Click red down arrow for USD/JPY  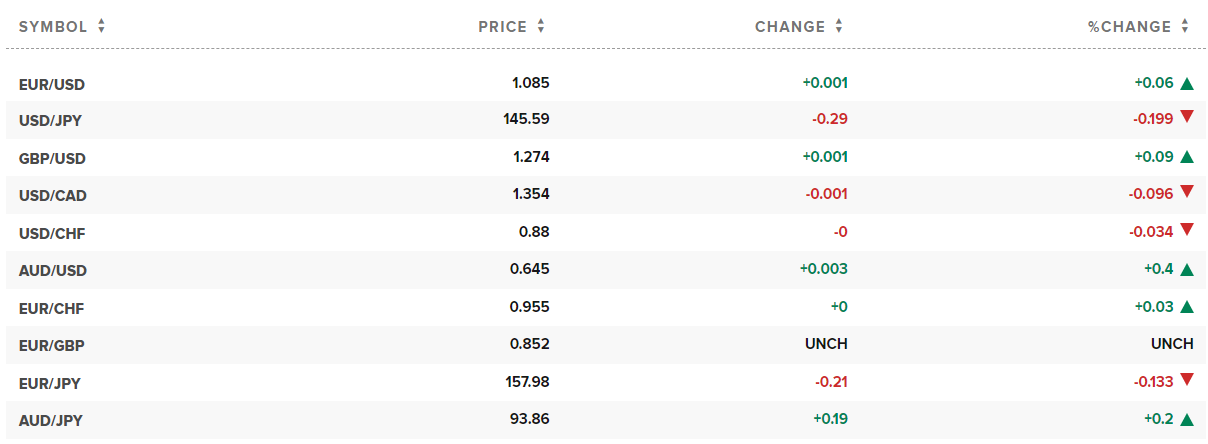pyautogui.click(x=1187, y=118)
